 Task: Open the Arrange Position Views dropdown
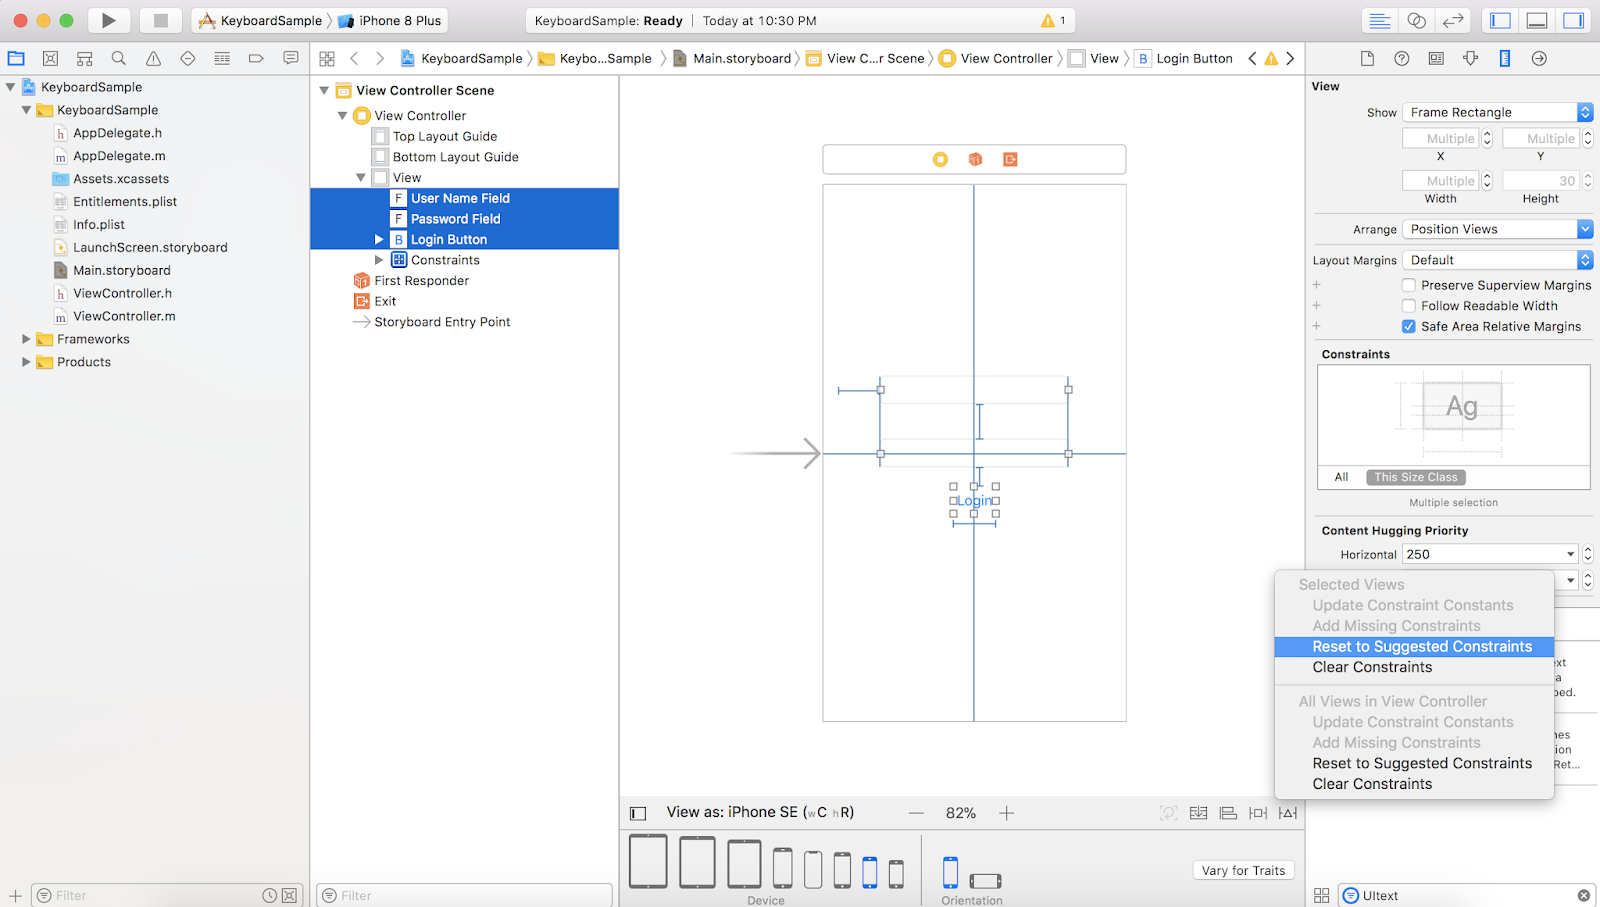1496,228
